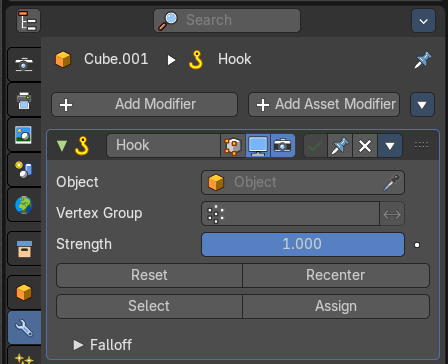
Task: Open the View Layer properties tab
Action: 24,135
